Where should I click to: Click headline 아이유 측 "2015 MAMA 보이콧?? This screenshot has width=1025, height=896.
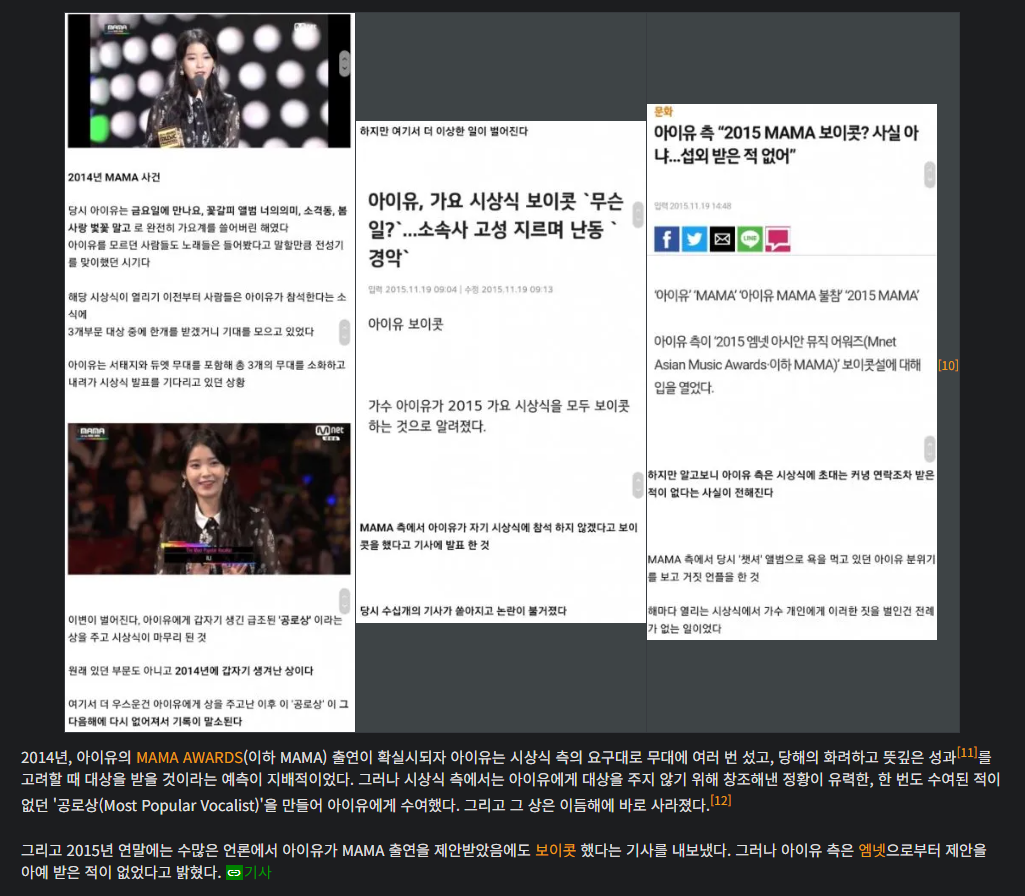click(786, 144)
